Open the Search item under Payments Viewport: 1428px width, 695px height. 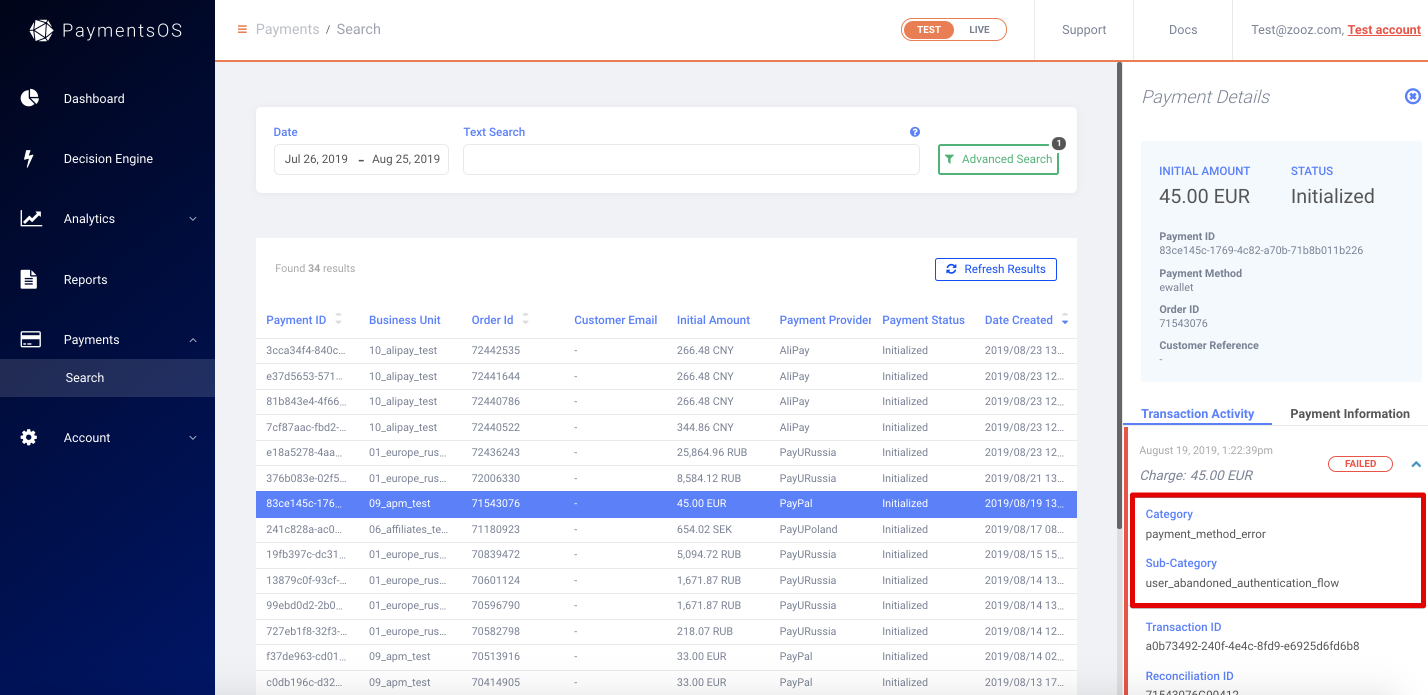coord(85,377)
